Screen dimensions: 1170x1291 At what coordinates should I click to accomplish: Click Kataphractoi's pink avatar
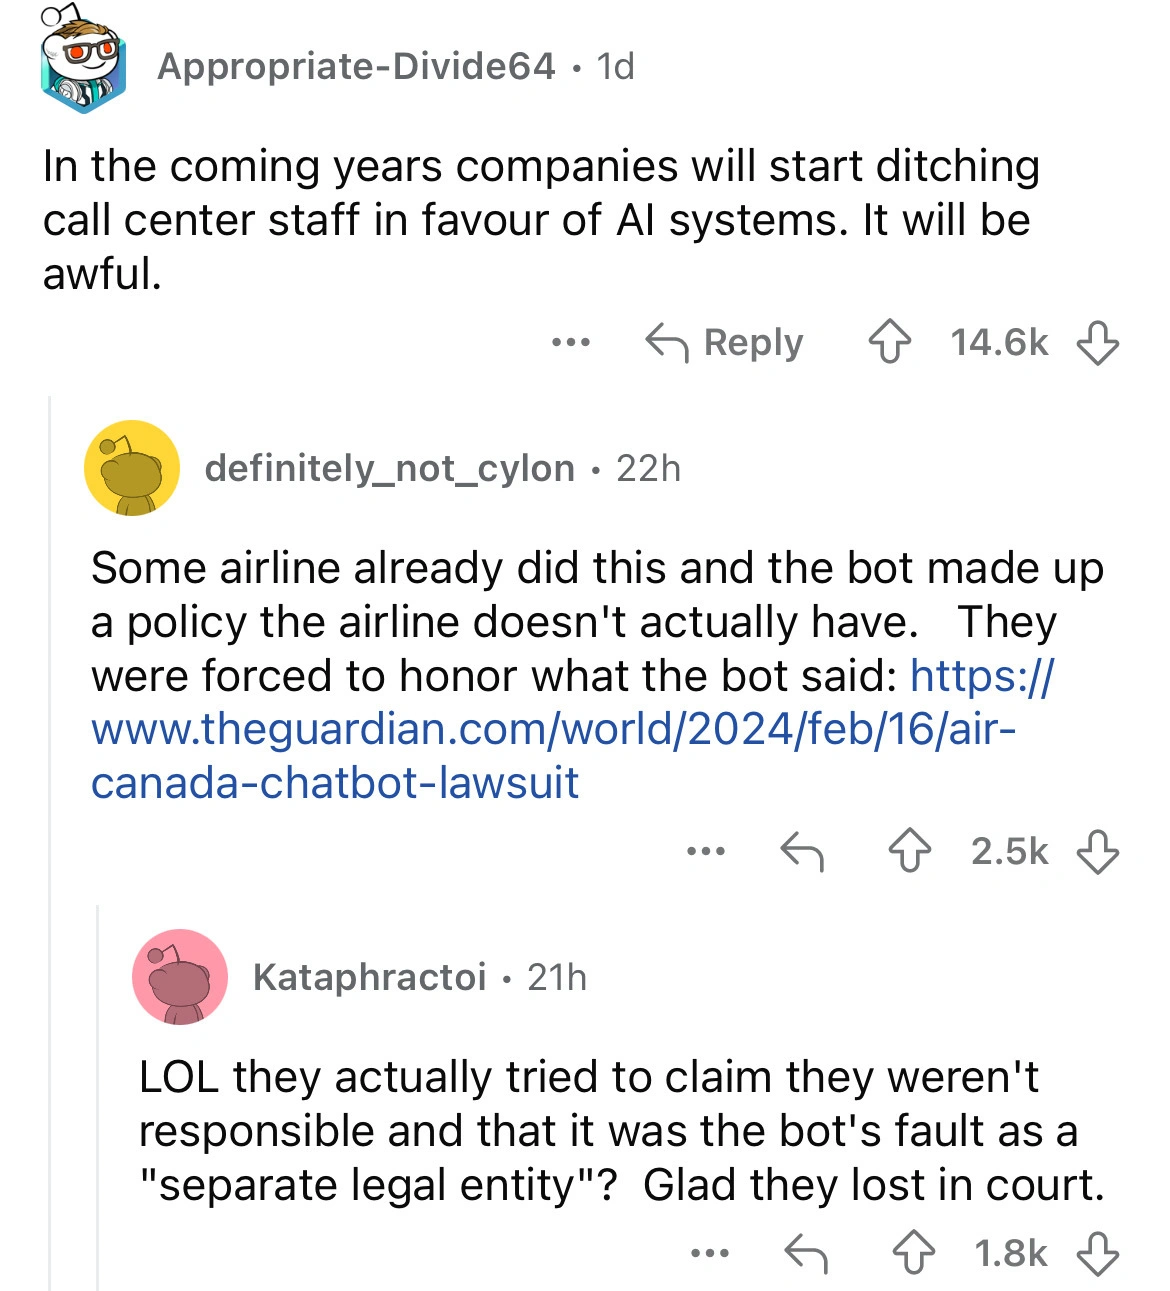tap(180, 977)
